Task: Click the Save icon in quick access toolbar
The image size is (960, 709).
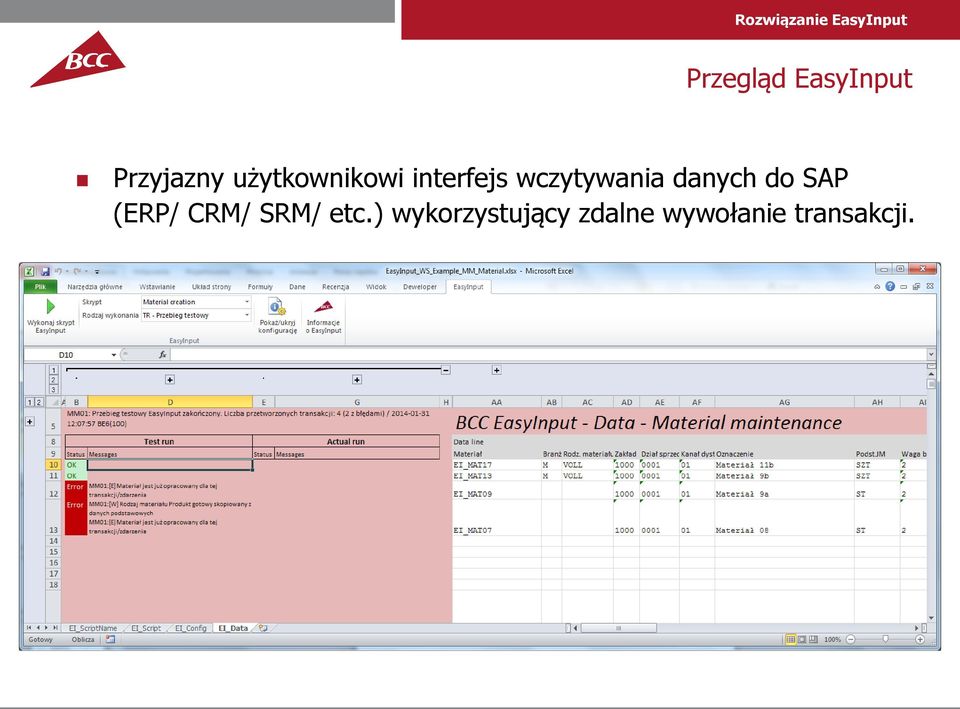Action: pyautogui.click(x=45, y=271)
